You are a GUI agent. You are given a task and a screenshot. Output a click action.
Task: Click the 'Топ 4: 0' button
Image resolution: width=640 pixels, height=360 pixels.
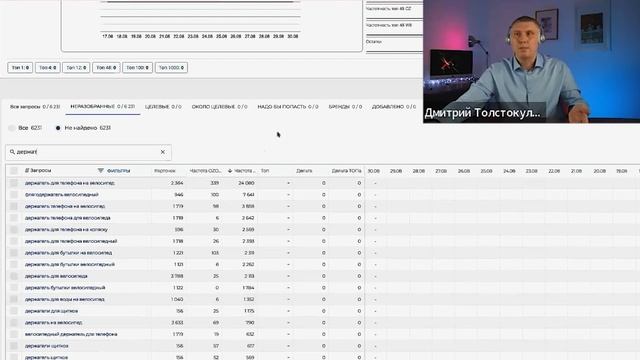tap(48, 67)
